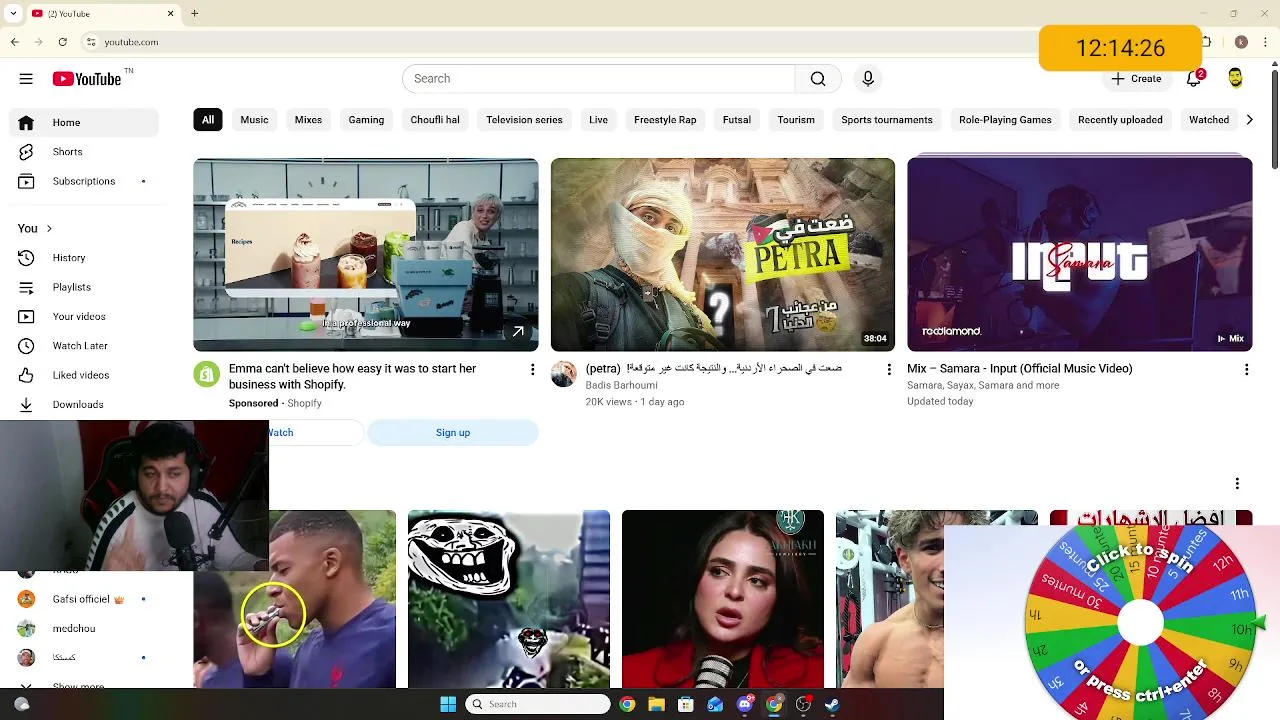Open the browser tab search dropdown

point(13,13)
